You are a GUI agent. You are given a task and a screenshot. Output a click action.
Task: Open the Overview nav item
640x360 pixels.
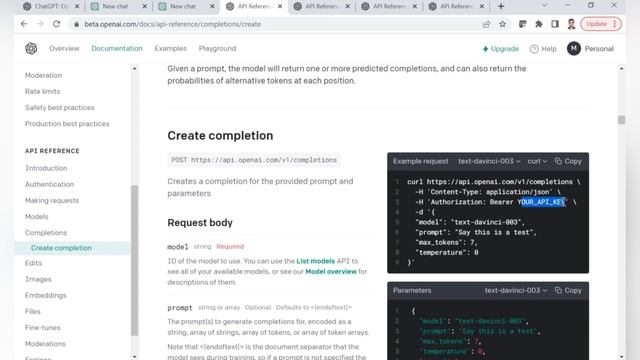point(64,48)
